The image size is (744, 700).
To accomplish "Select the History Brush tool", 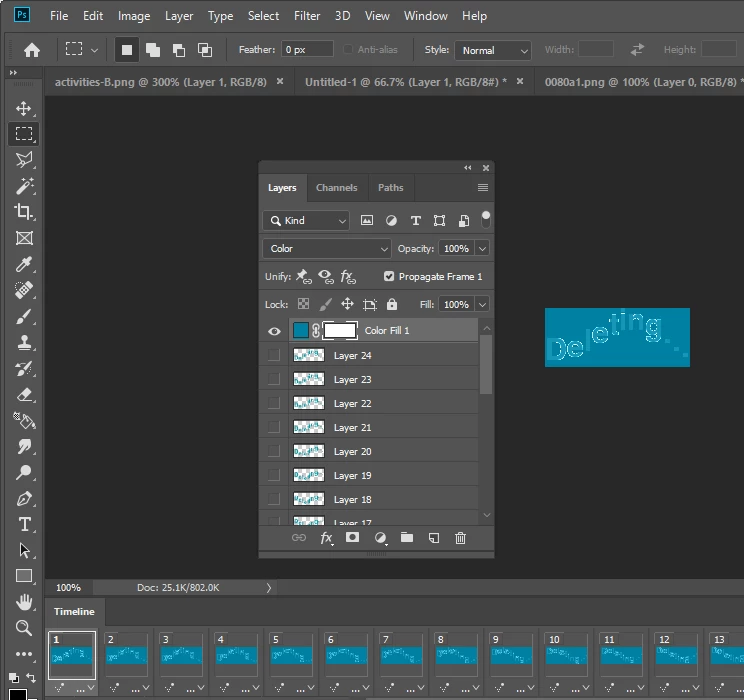I will click(24, 368).
